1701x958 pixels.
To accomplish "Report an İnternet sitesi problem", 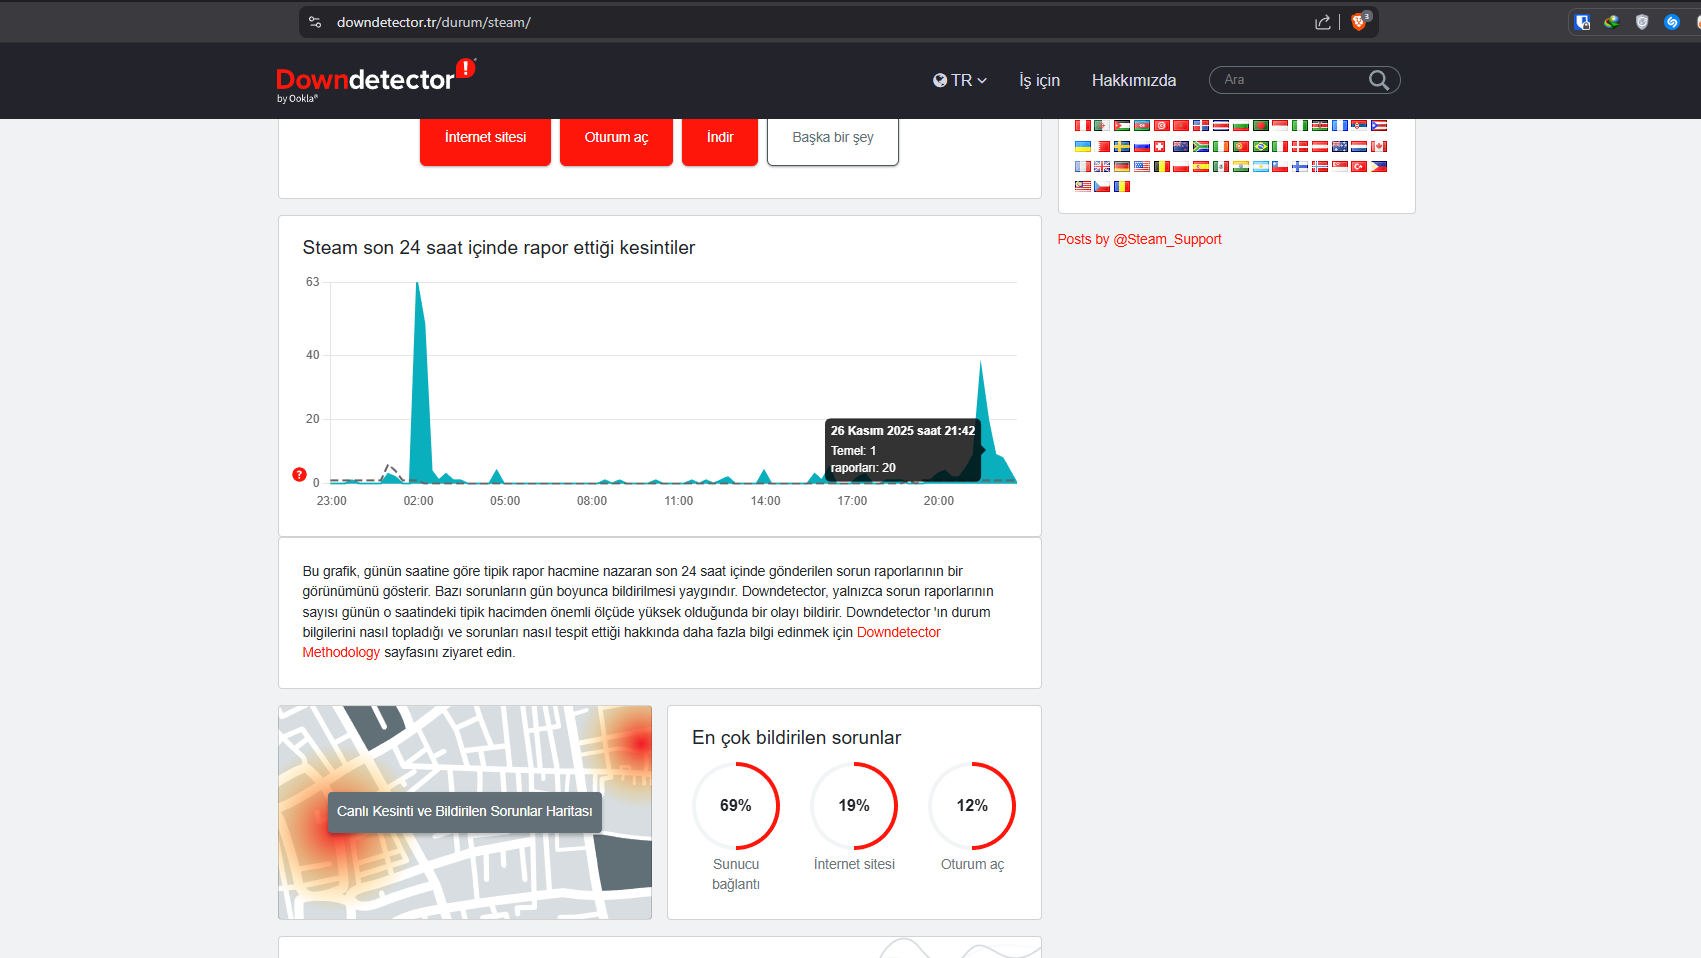I will point(485,138).
